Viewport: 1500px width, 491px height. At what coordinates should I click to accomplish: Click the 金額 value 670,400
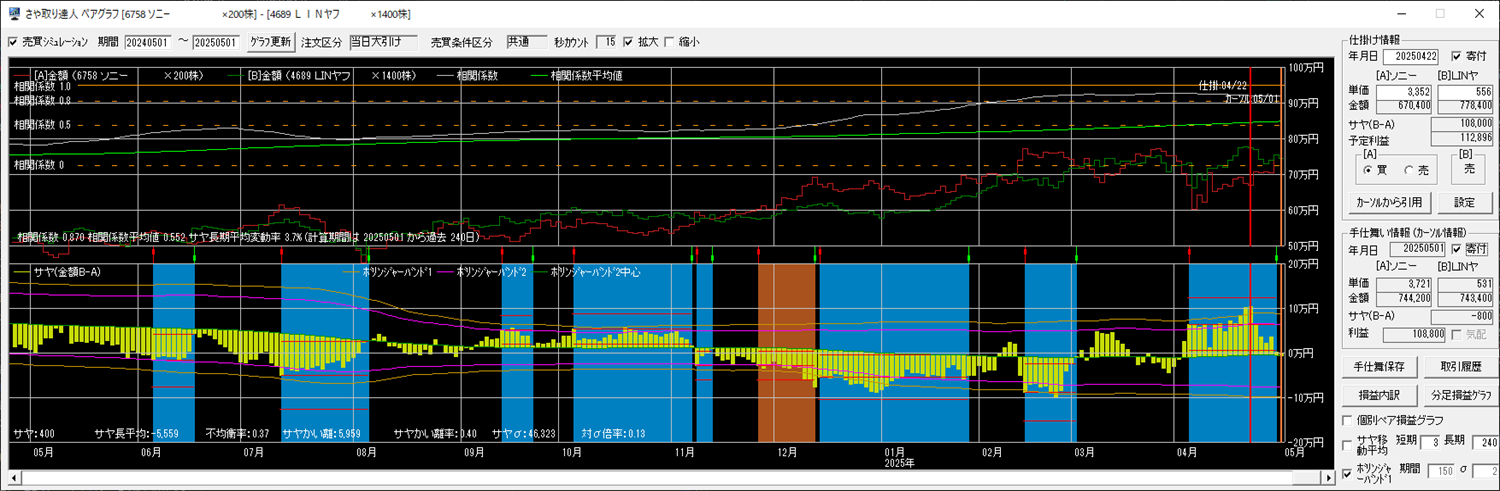pos(1404,105)
